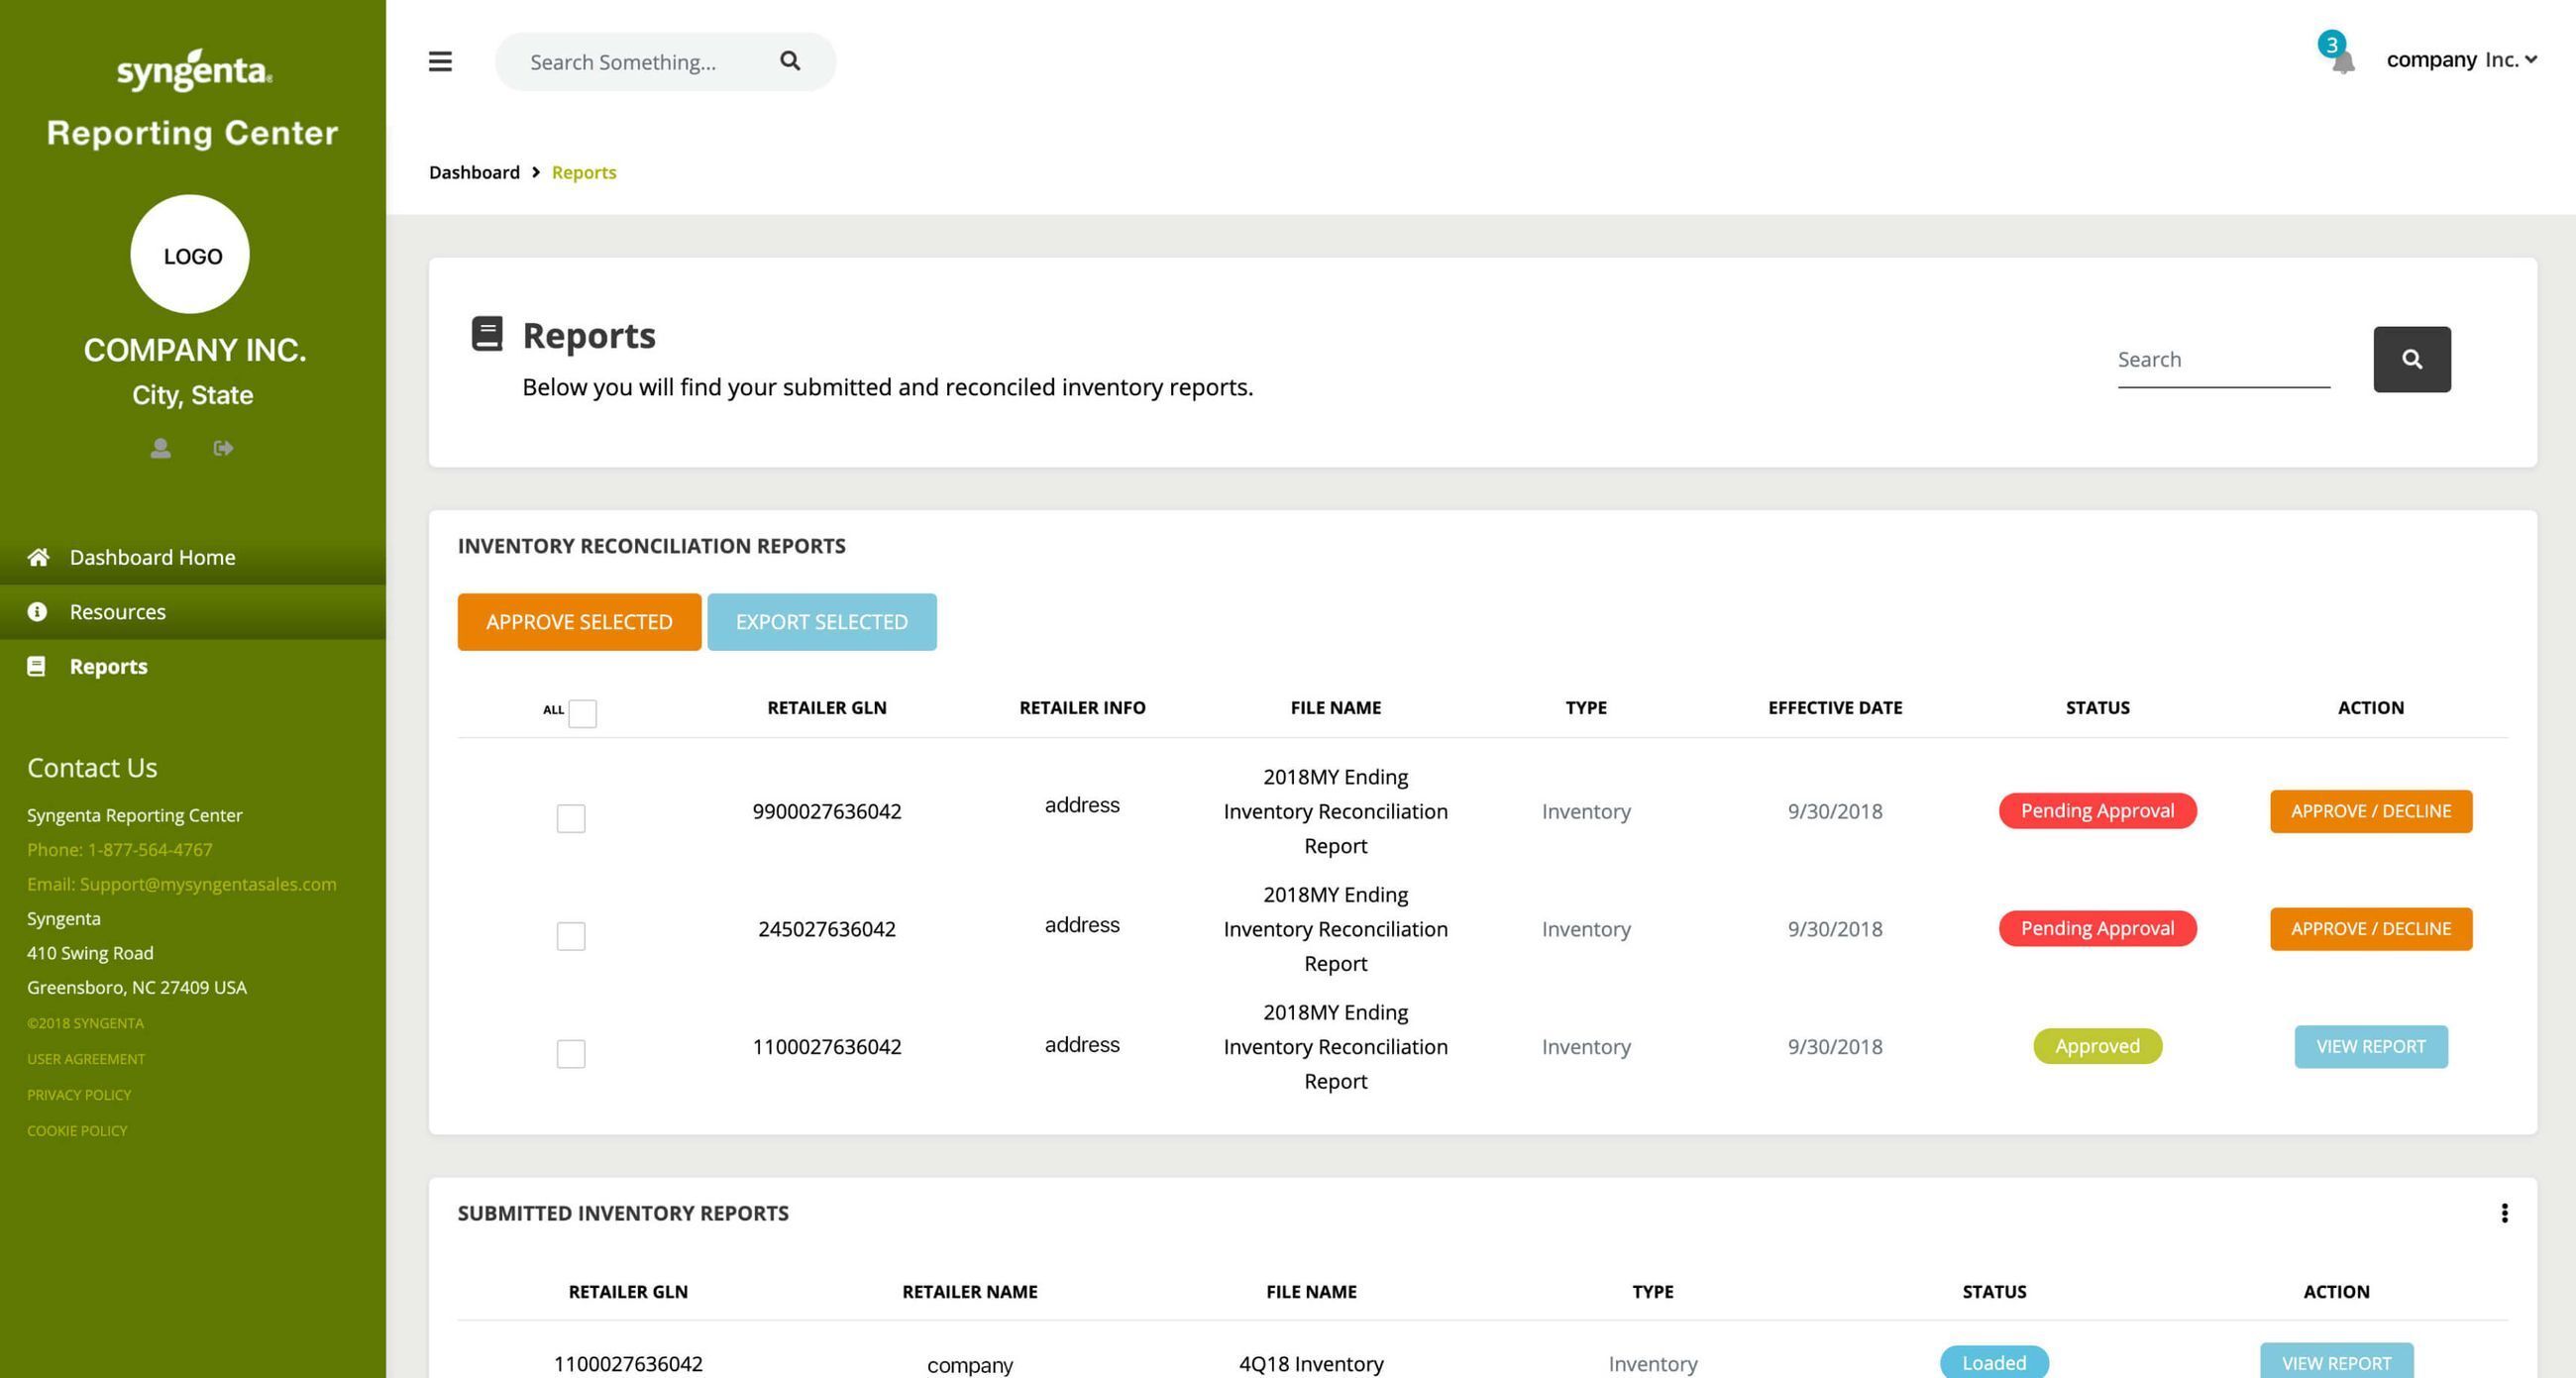
Task: Check the box for GLN 9900027636042
Action: [x=571, y=818]
